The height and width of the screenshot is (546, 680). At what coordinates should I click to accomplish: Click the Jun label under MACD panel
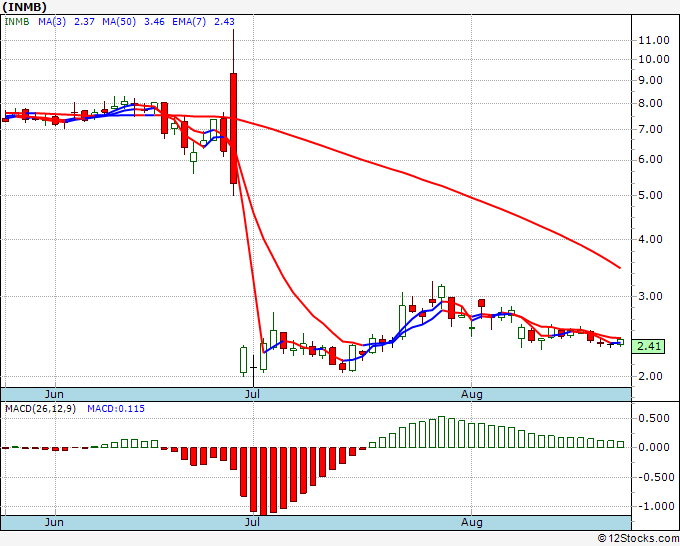pos(54,522)
